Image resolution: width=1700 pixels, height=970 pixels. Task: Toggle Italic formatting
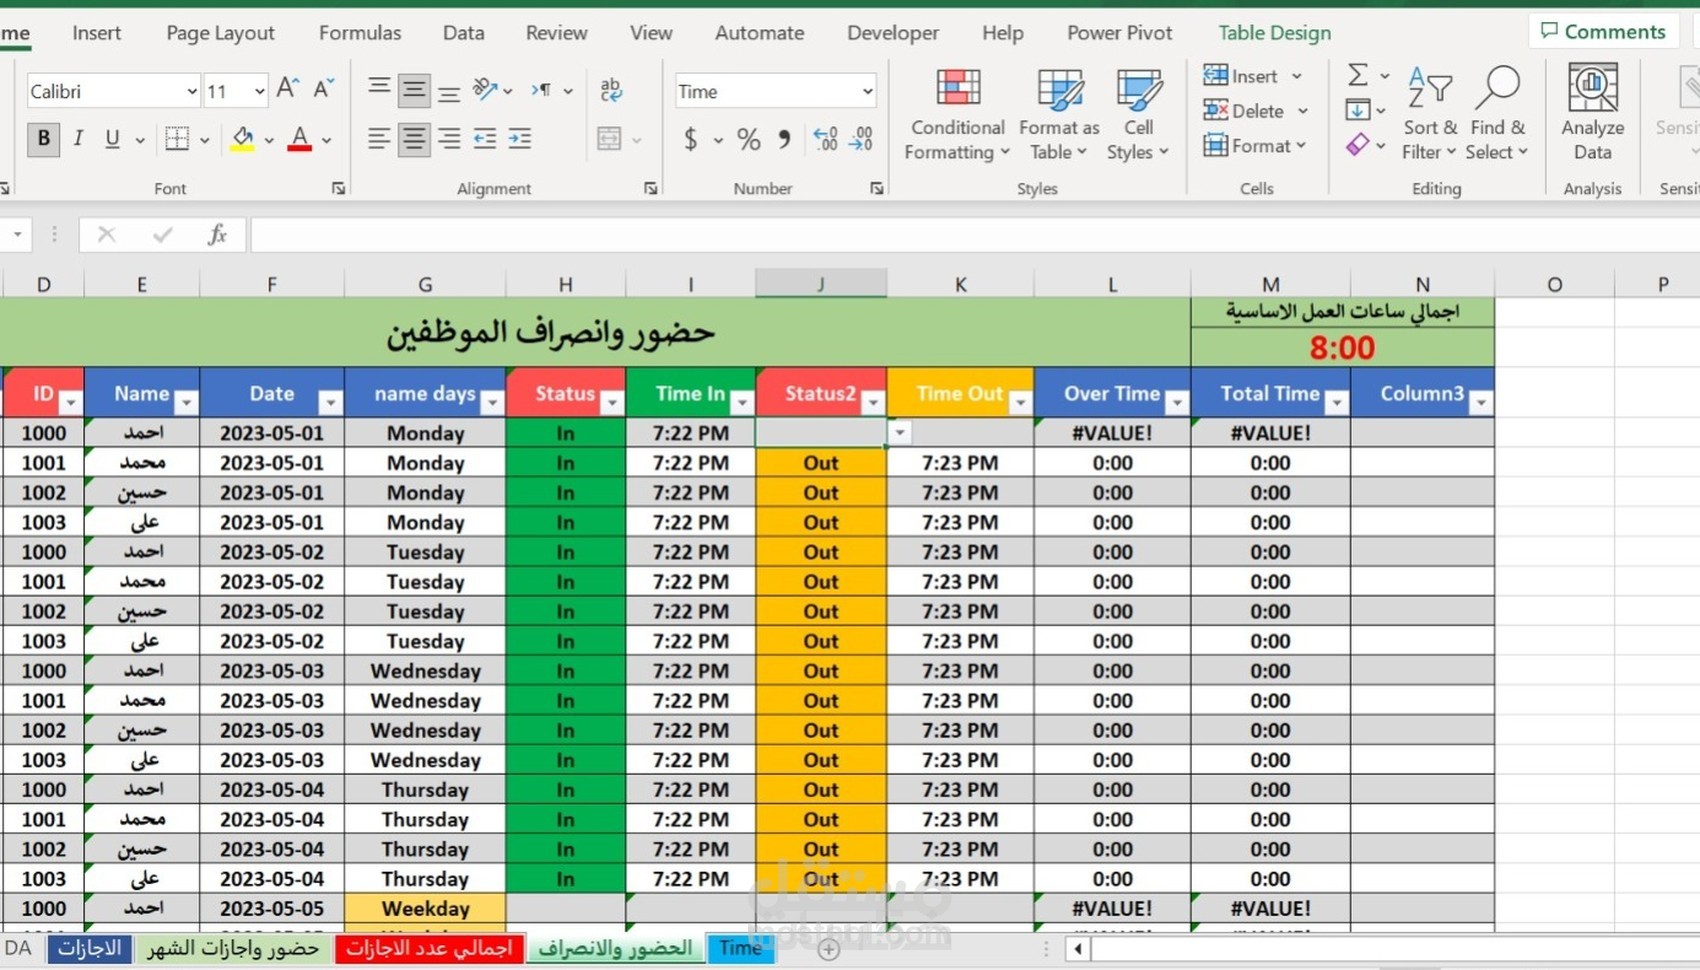click(x=78, y=139)
